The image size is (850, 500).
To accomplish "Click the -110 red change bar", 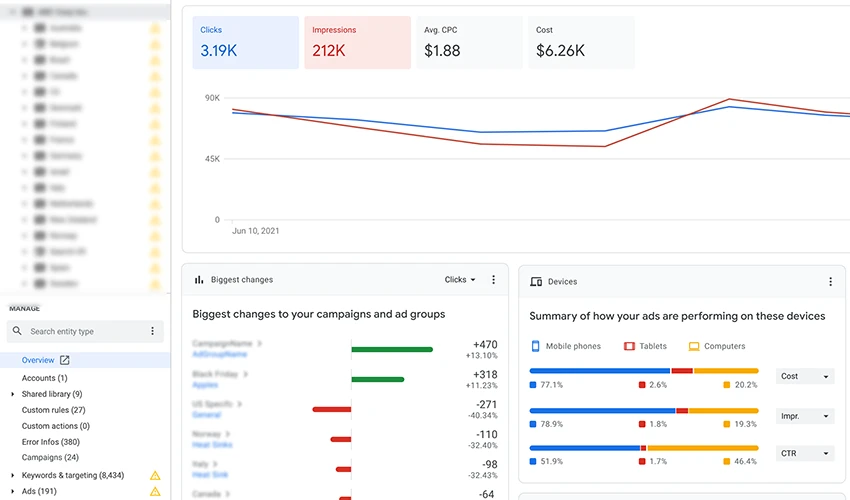I will (341, 439).
